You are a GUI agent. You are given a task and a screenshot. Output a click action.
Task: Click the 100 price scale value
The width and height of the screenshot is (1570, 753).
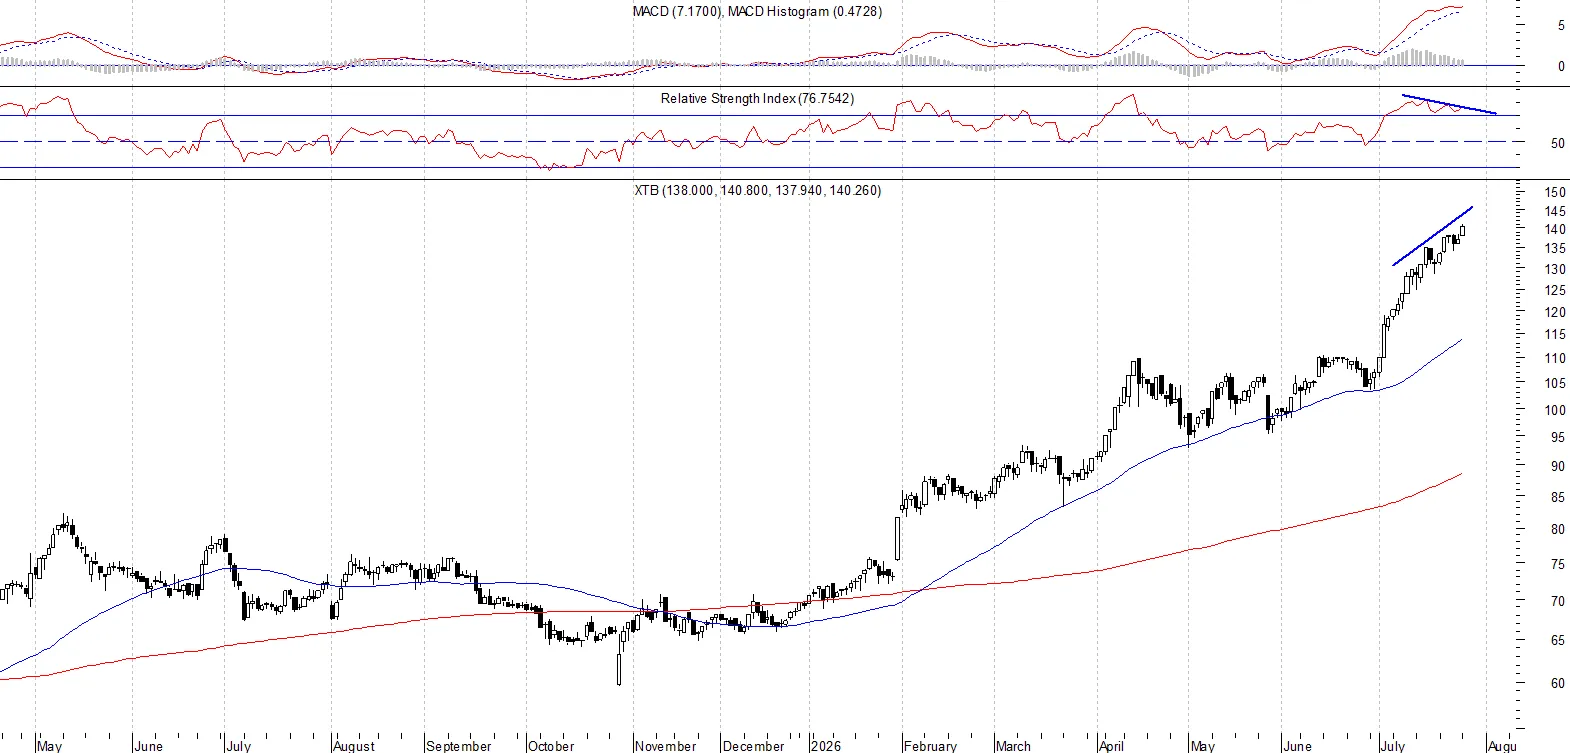click(1555, 410)
